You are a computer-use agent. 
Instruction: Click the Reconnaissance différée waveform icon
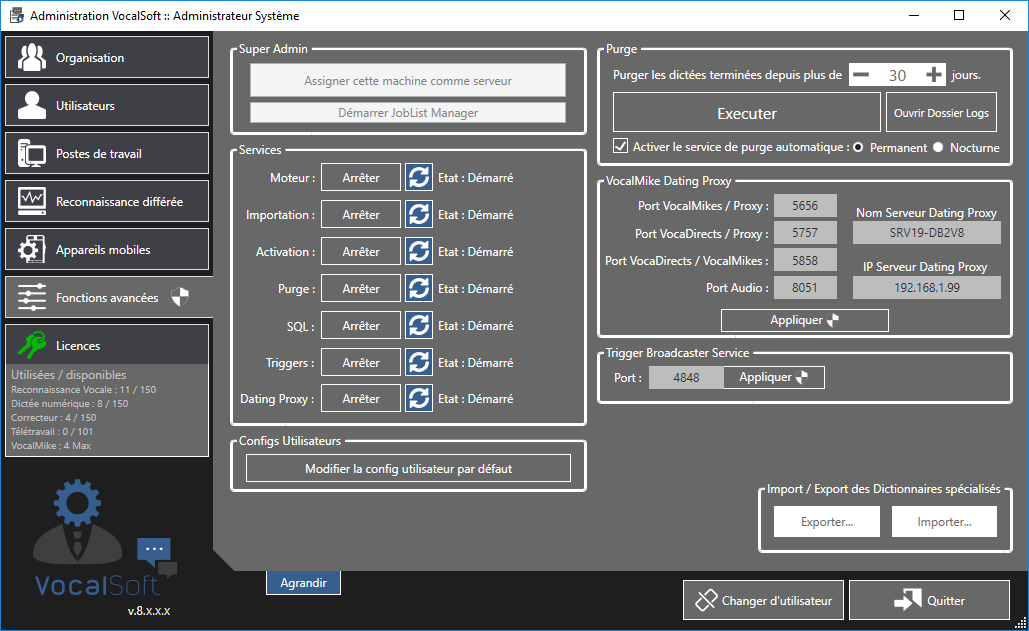pos(32,201)
